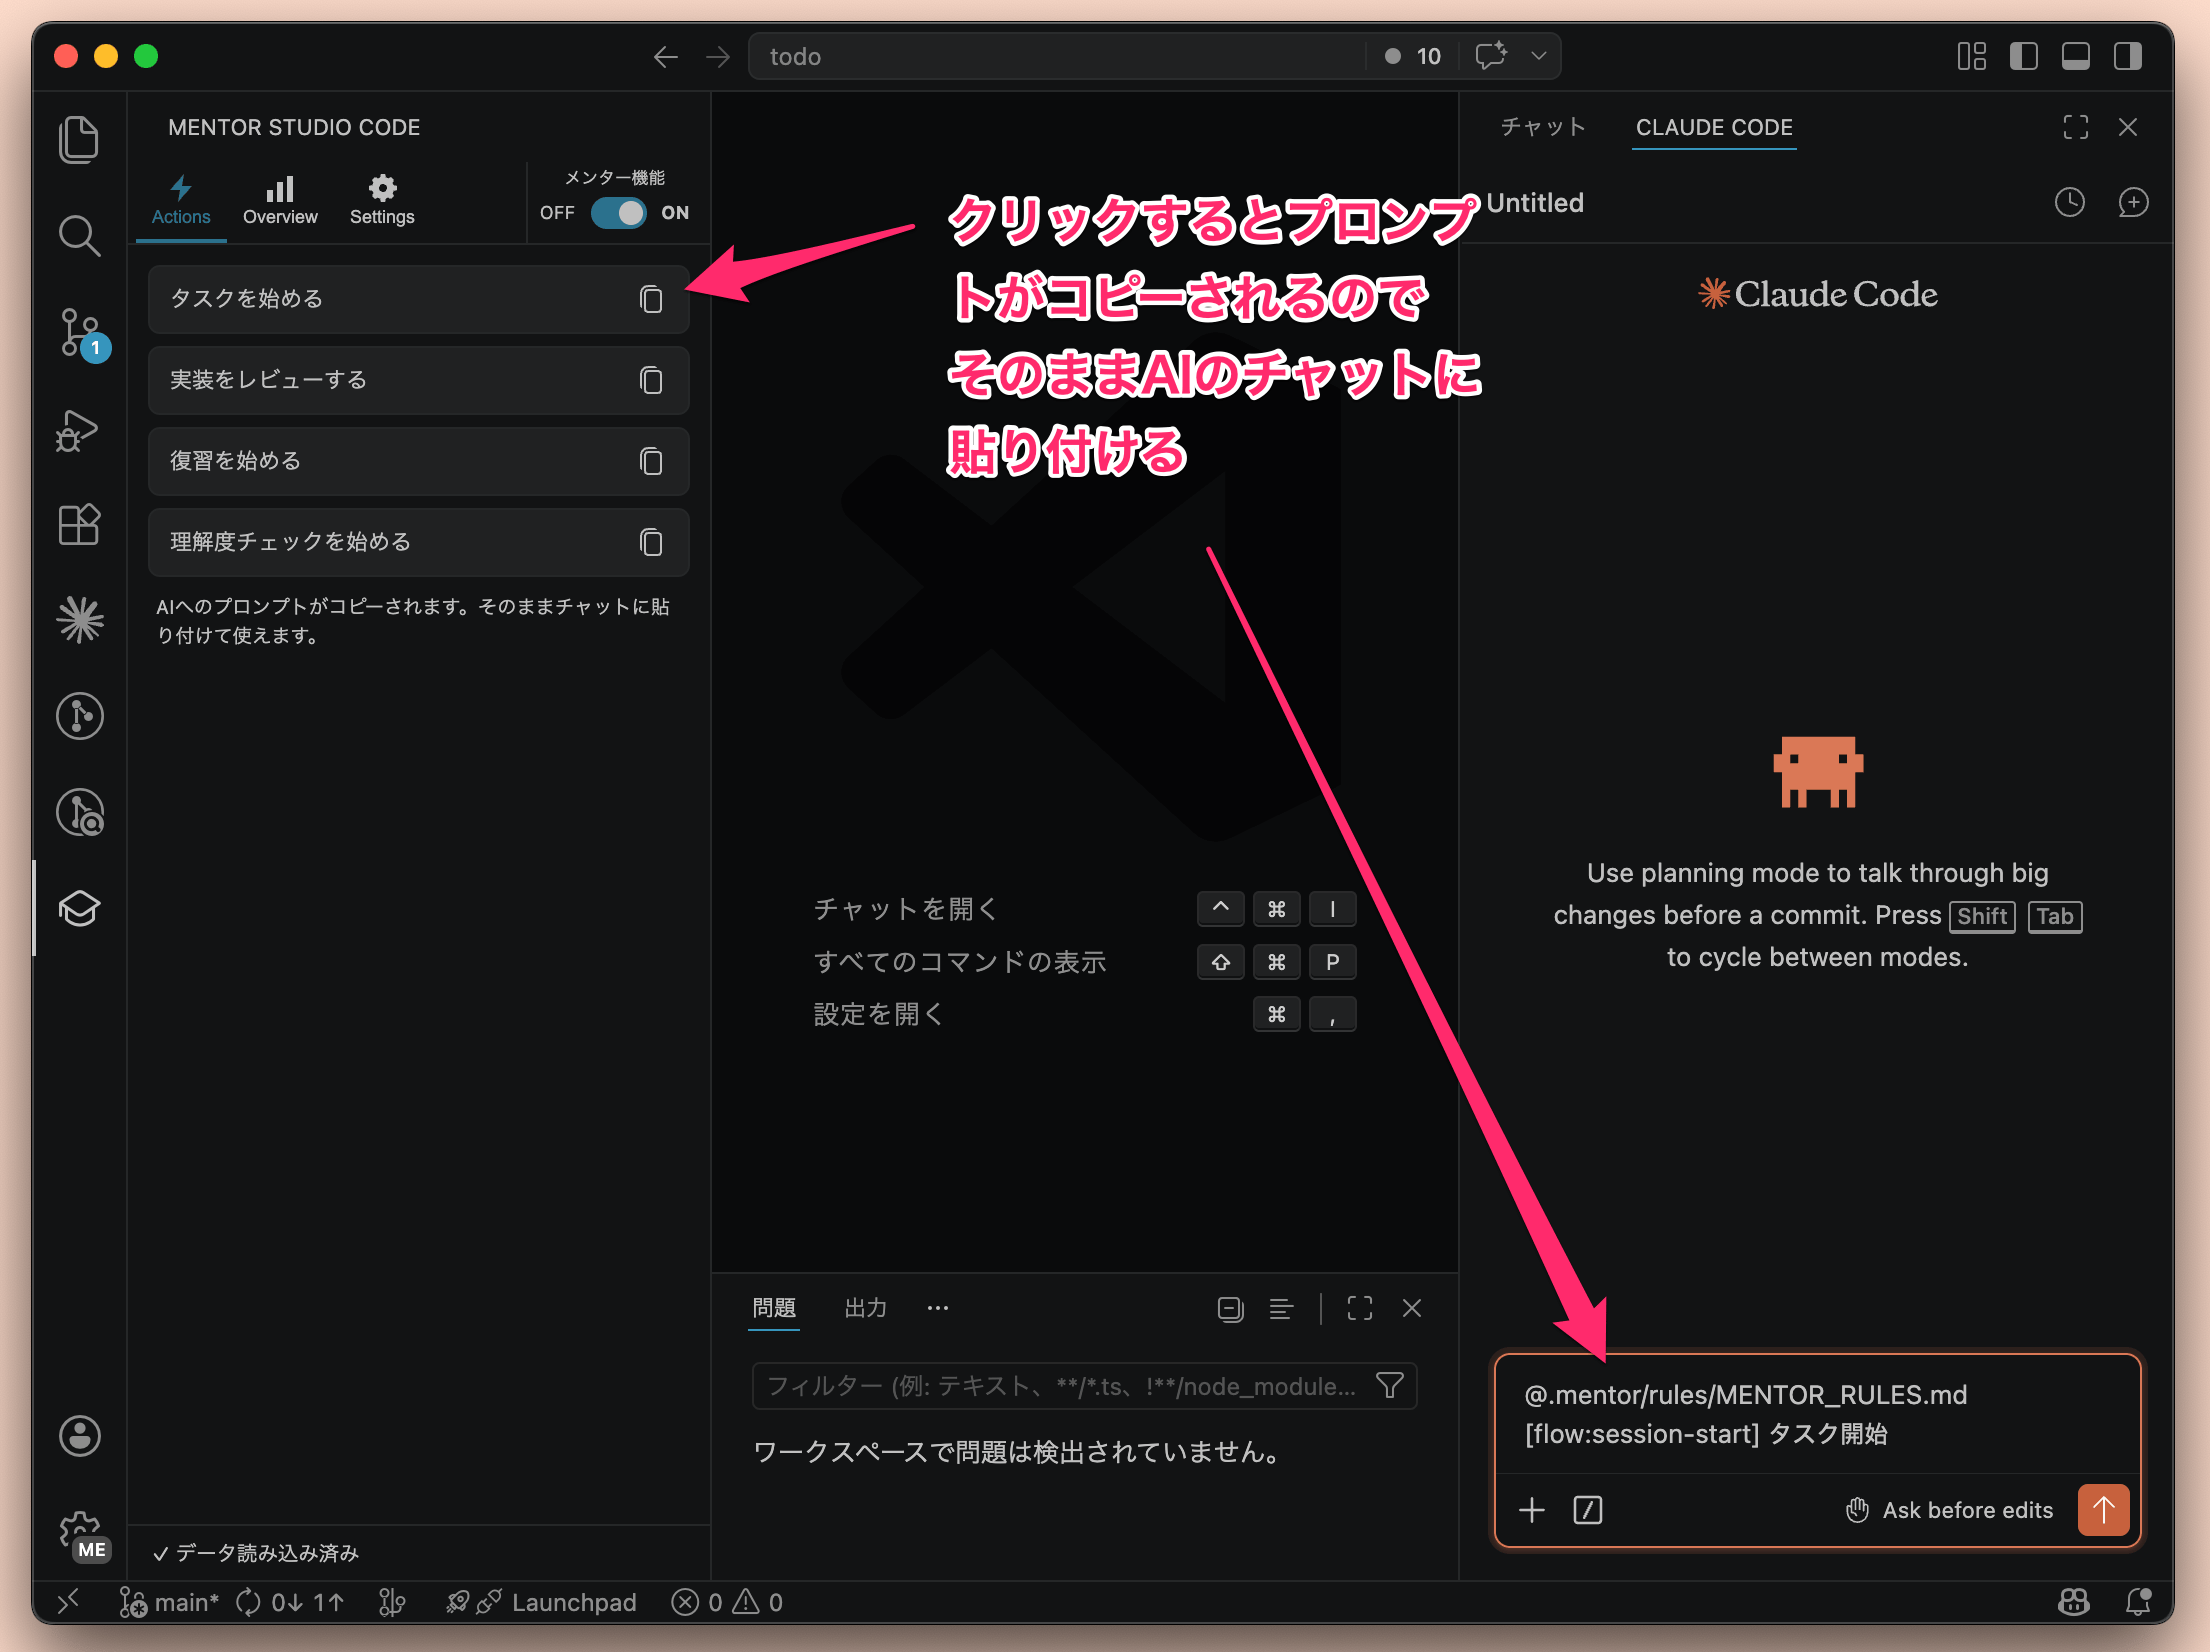Open slash commands icon in prompt box
The width and height of the screenshot is (2210, 1652).
(x=1587, y=1510)
